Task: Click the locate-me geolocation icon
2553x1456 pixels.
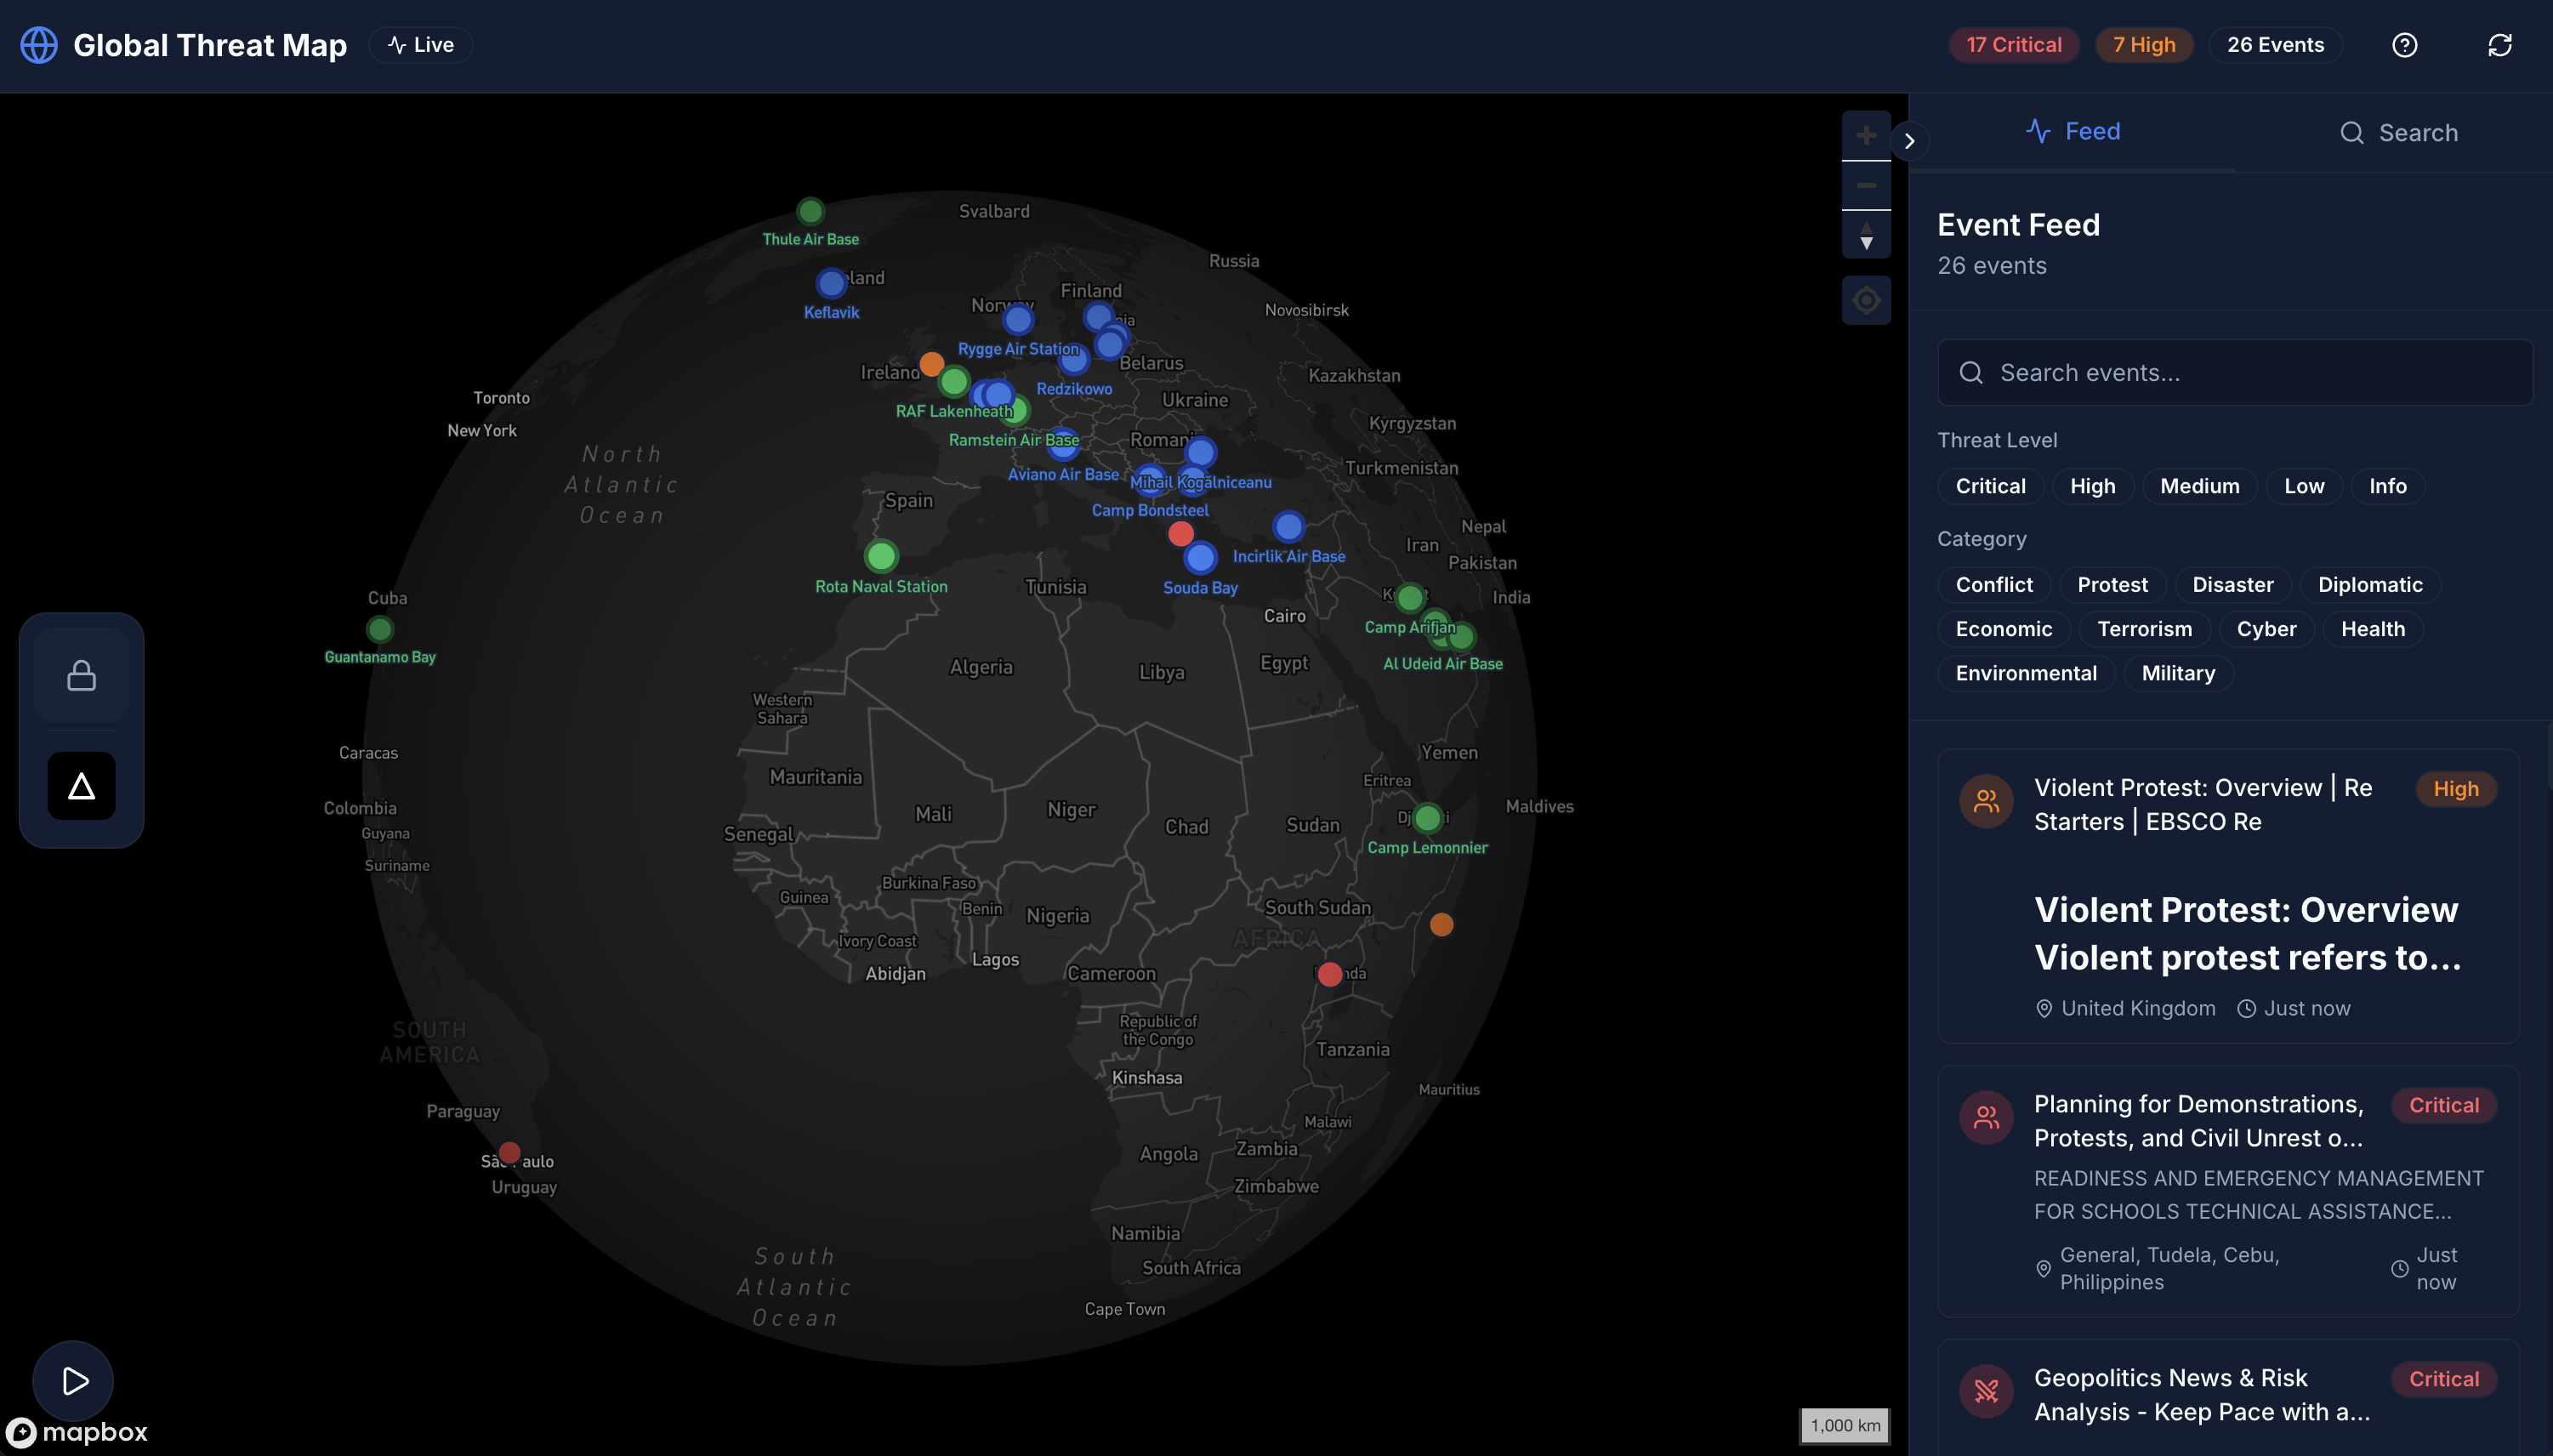Action: click(1865, 300)
